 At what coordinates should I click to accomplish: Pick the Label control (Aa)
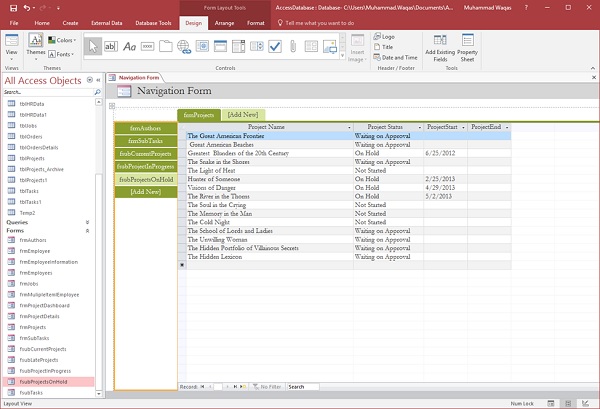tap(130, 46)
